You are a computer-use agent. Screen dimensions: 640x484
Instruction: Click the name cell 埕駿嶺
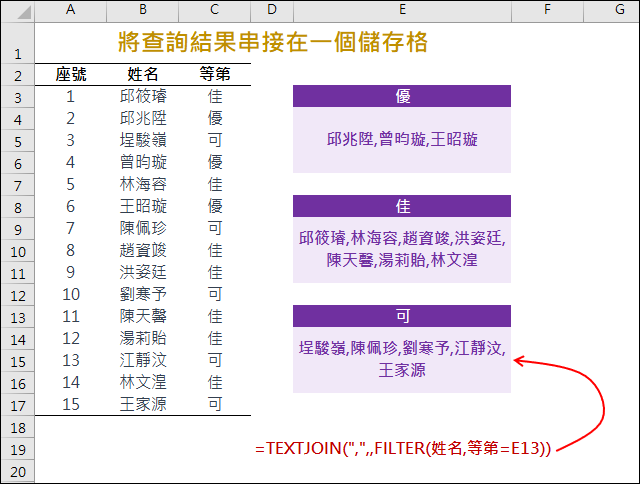[x=142, y=140]
